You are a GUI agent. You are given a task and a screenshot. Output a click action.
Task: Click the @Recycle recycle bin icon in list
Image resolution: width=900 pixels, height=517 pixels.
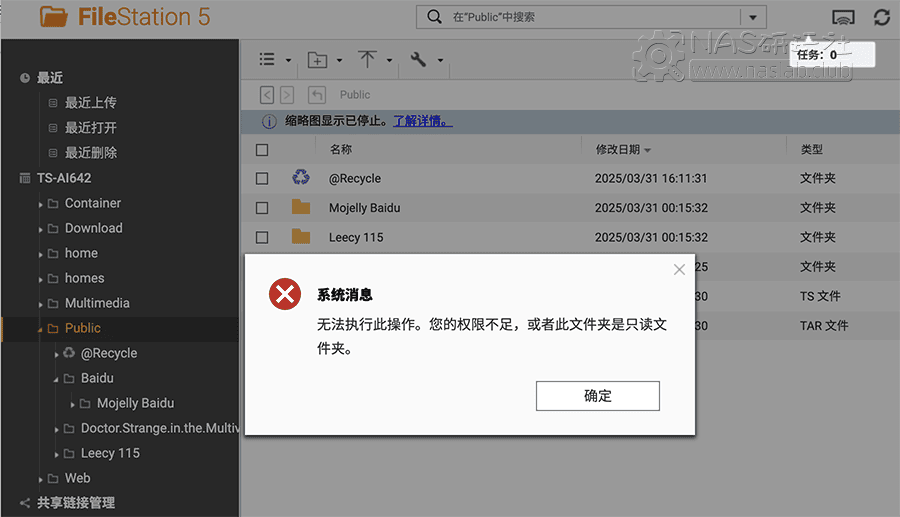301,177
